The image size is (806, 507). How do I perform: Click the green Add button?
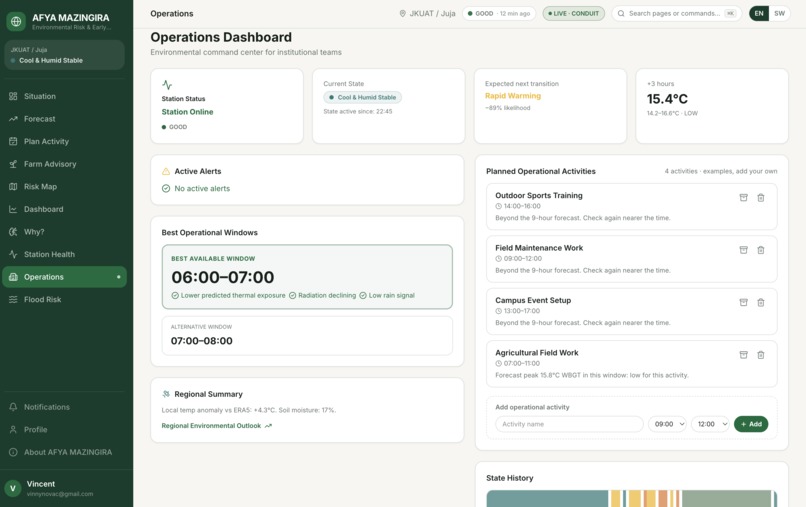tap(751, 424)
